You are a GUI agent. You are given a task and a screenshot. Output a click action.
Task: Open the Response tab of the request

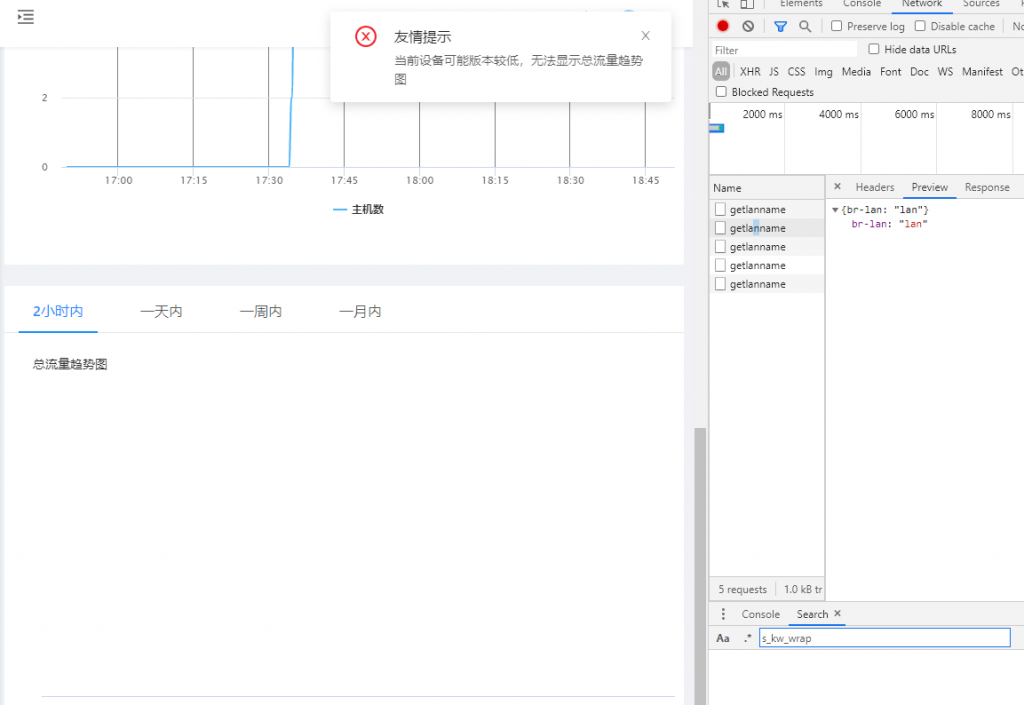coord(987,187)
